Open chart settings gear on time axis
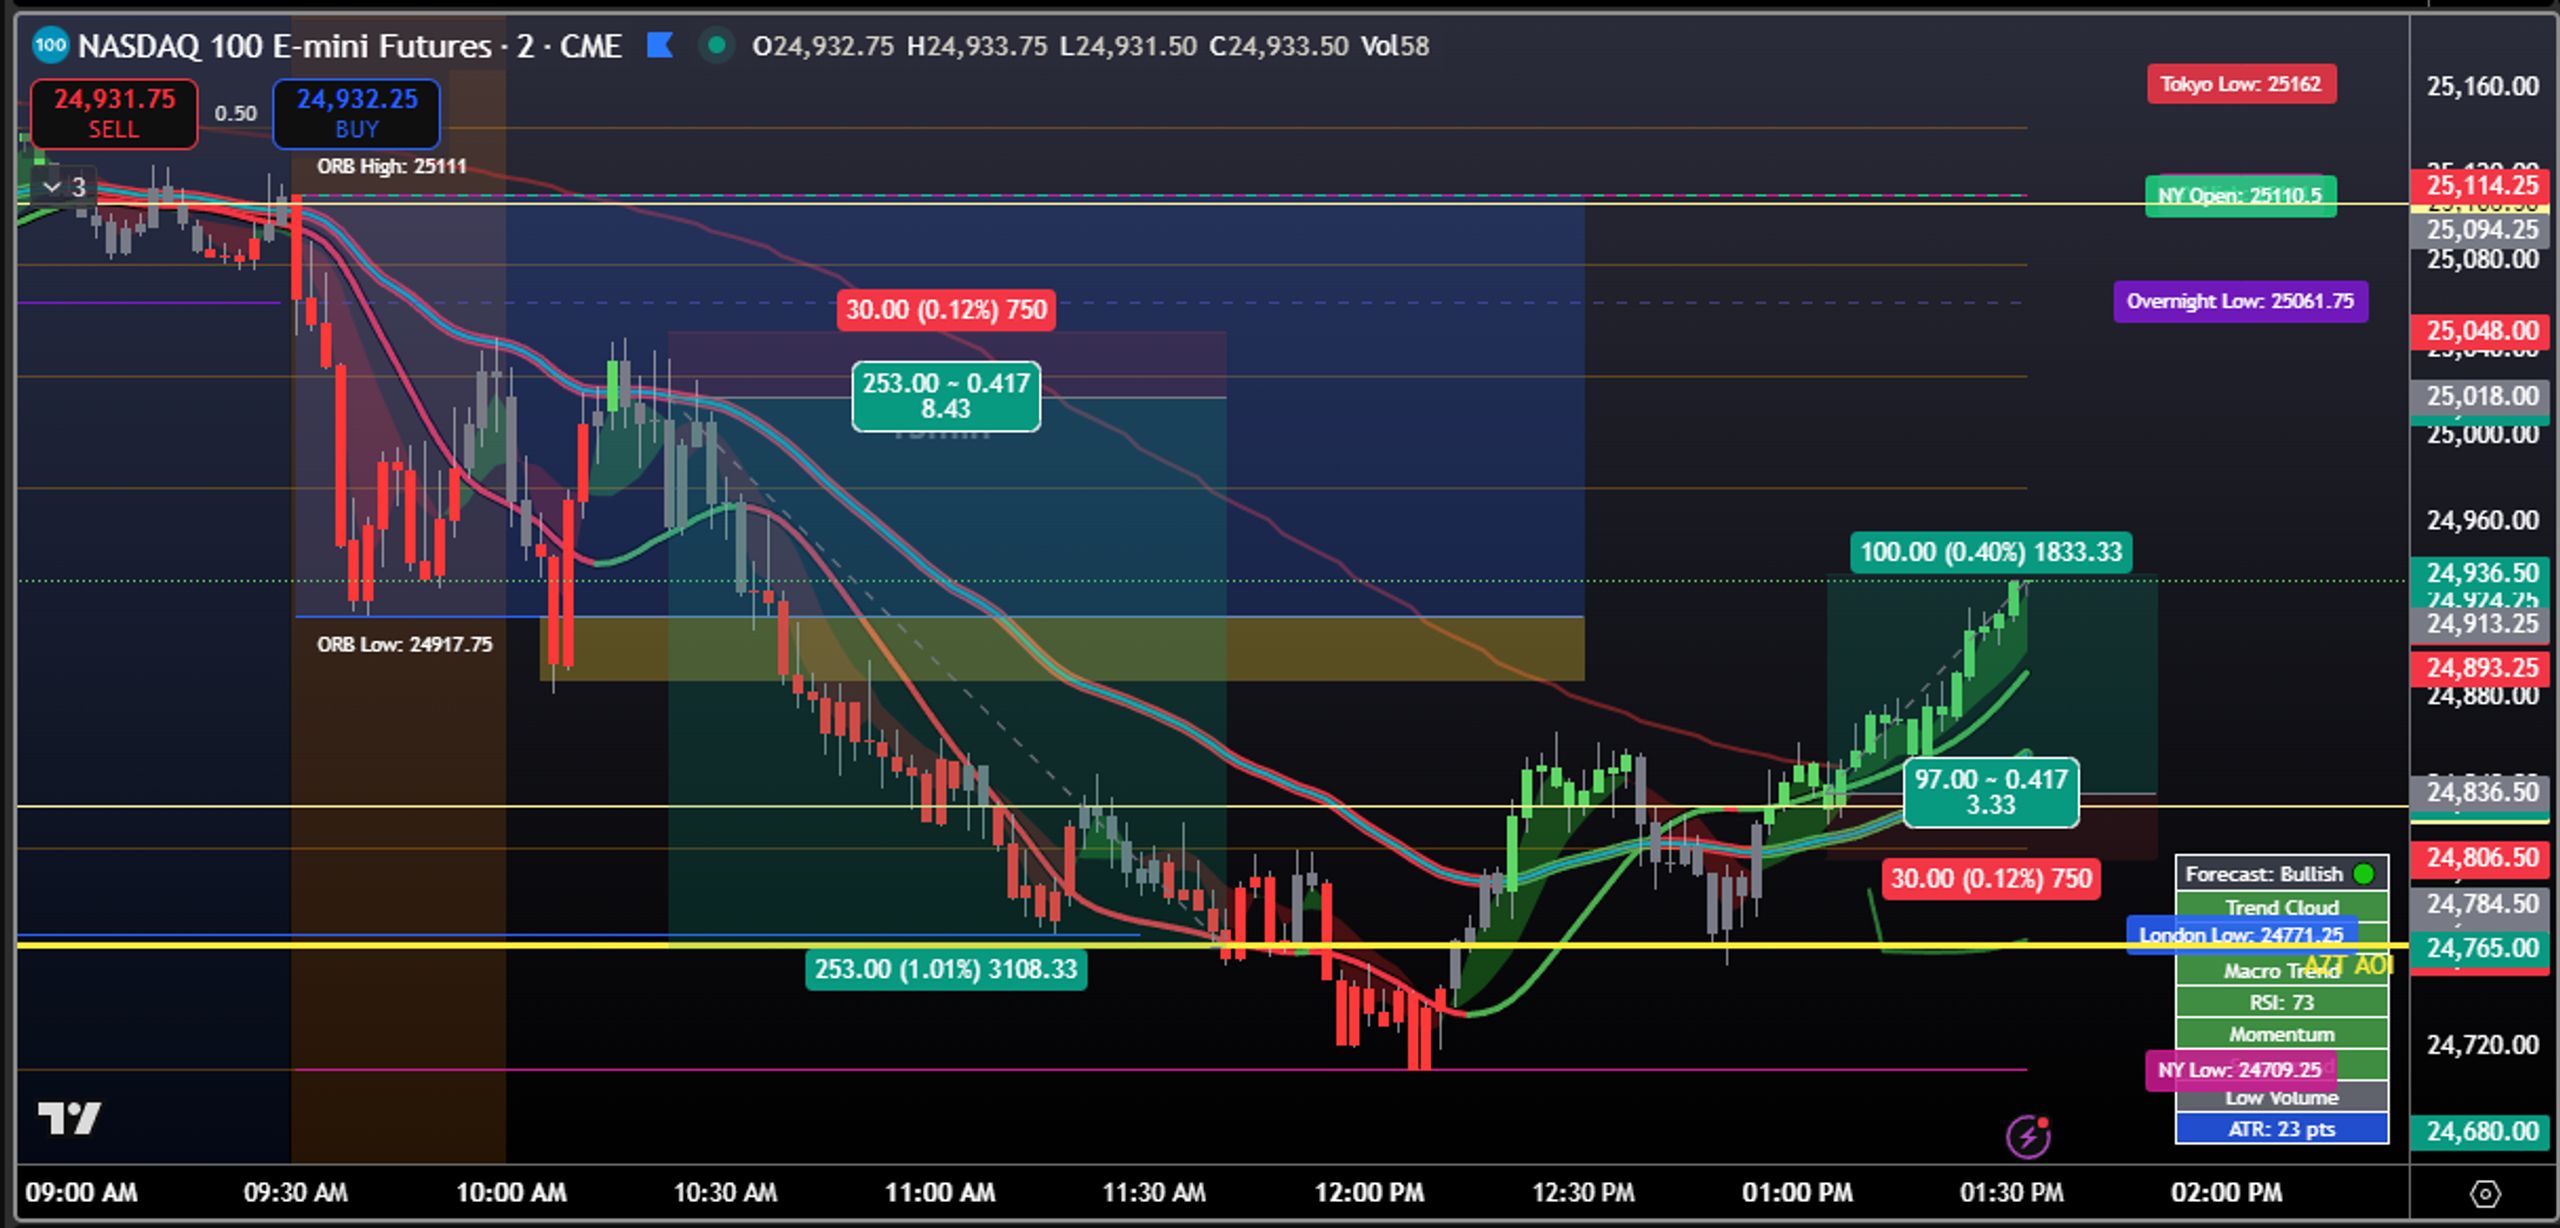This screenshot has height=1228, width=2560. pyautogui.click(x=2485, y=1193)
